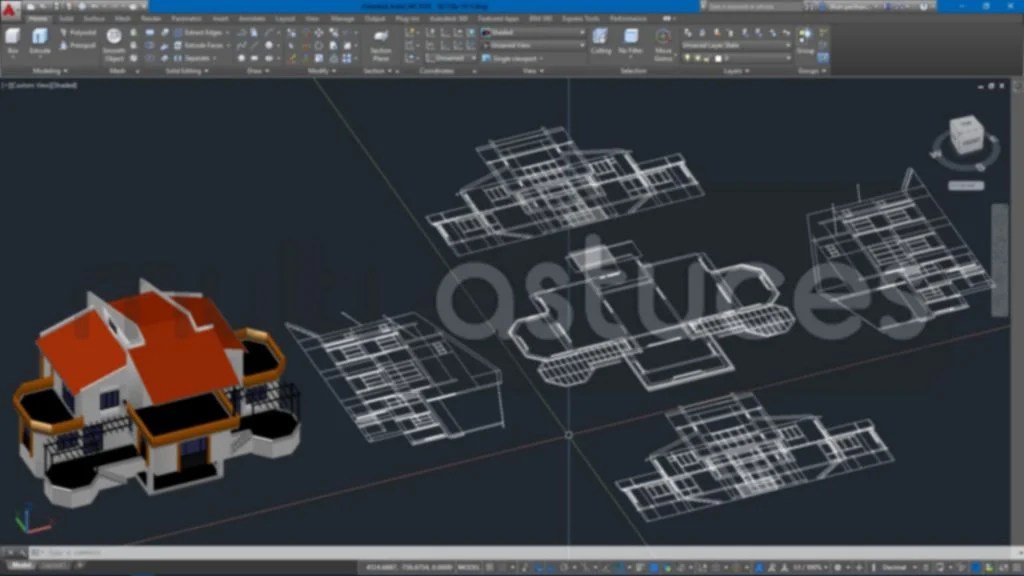Open the Shaded visual style dropdown
This screenshot has width=1024, height=576.
534,32
